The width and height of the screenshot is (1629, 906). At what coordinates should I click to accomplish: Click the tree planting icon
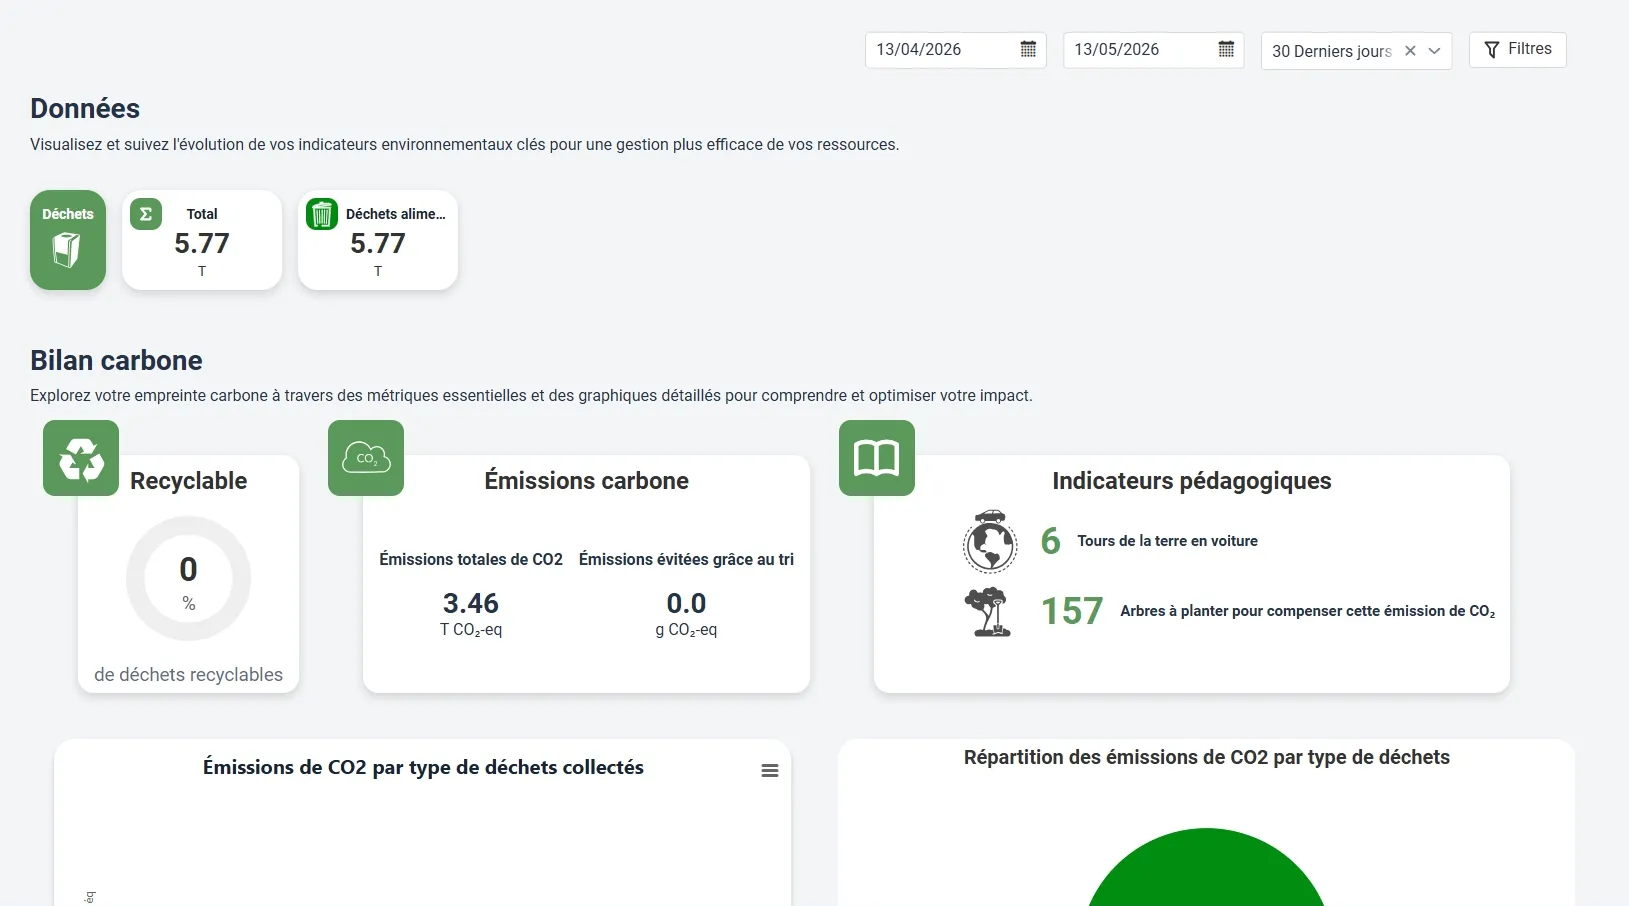pyautogui.click(x=988, y=612)
